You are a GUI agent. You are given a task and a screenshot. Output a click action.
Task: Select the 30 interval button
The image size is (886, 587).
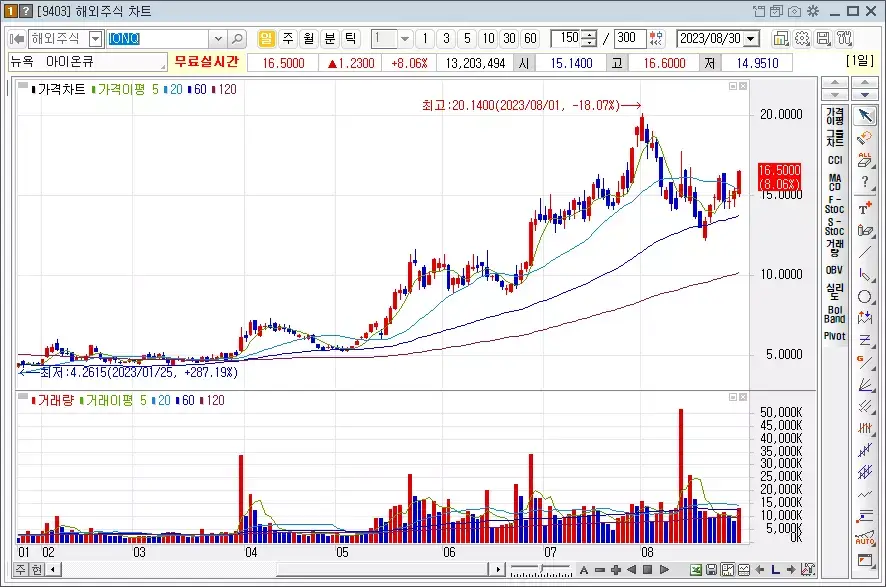click(x=509, y=38)
